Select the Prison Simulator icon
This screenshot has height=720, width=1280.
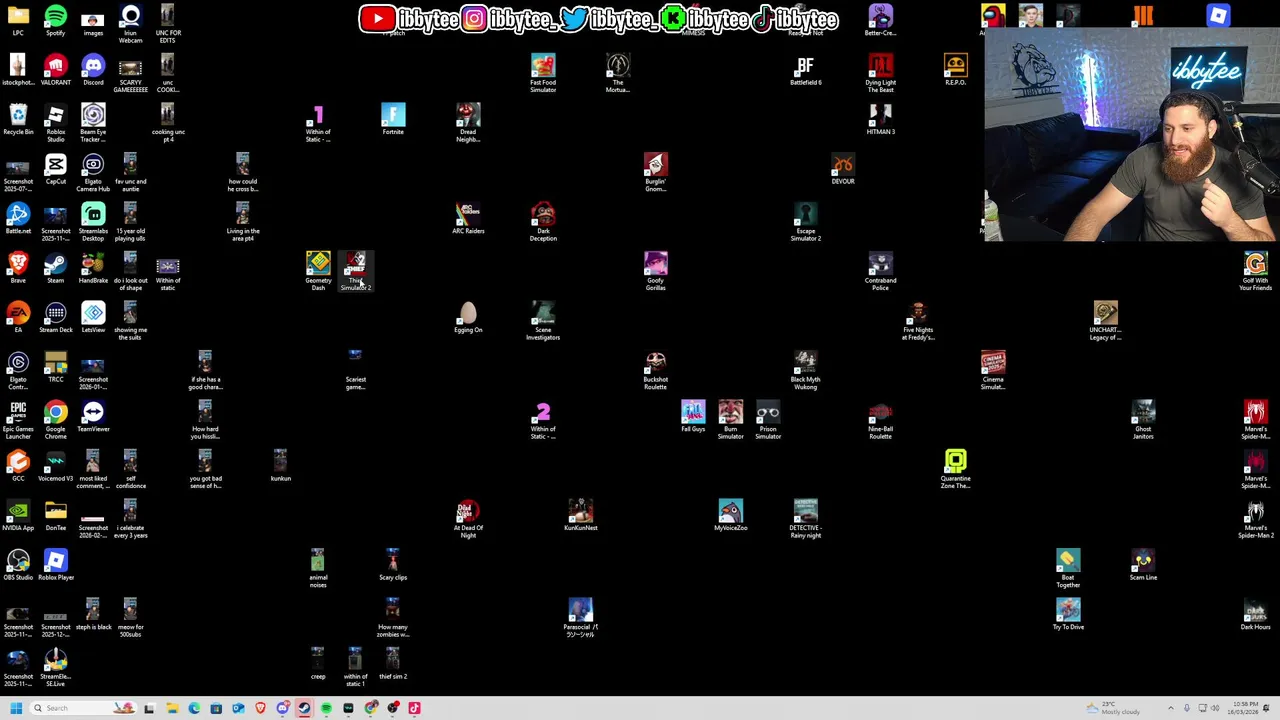point(768,421)
